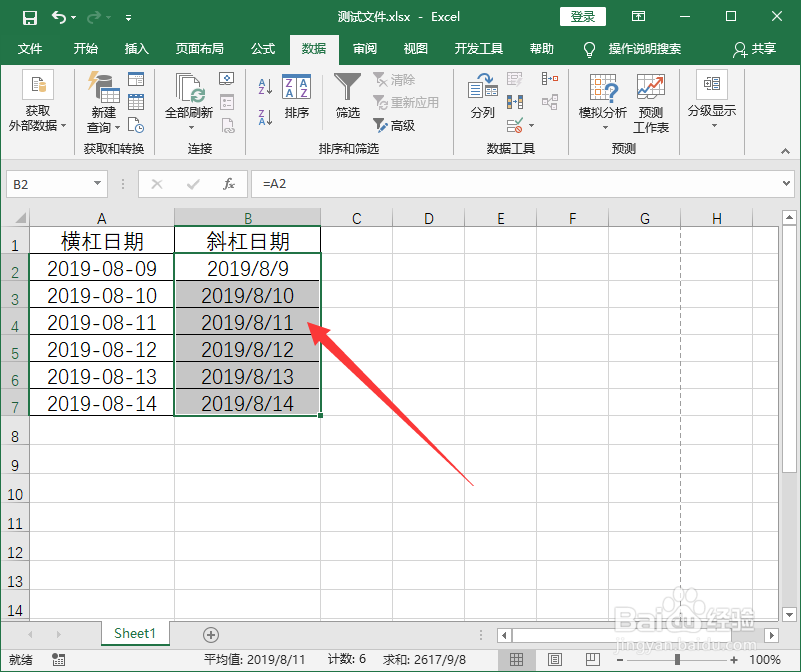Click Relationships icon in 数据工具

point(550,102)
